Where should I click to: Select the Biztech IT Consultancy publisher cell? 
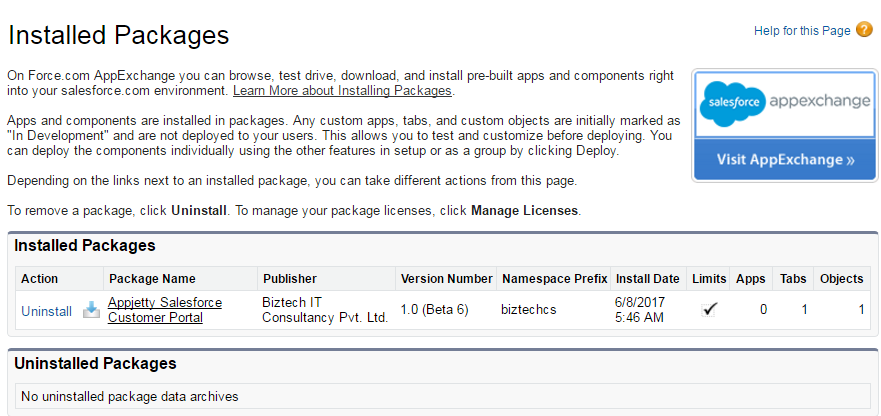[x=324, y=310]
